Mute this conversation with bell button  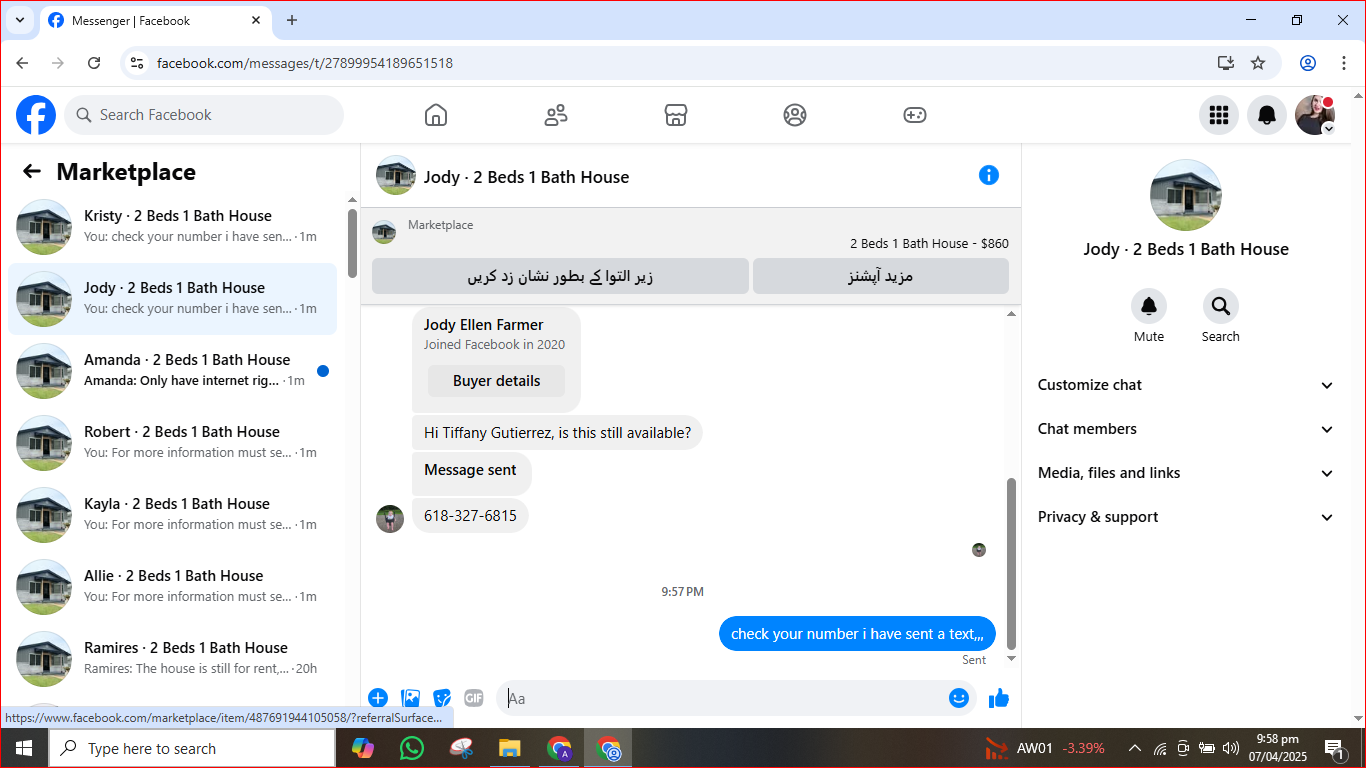(x=1149, y=306)
